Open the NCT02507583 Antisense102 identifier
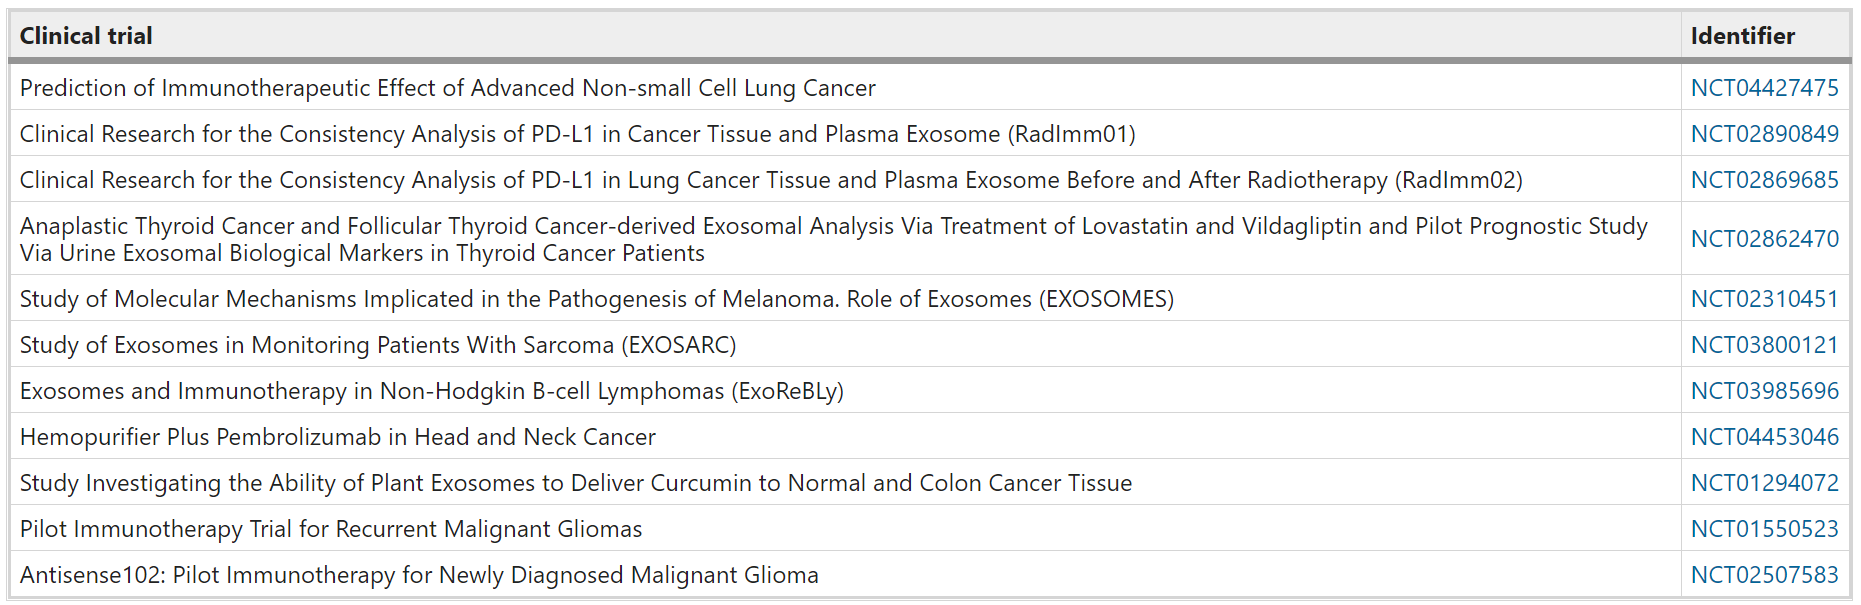1861x605 pixels. pos(1764,575)
